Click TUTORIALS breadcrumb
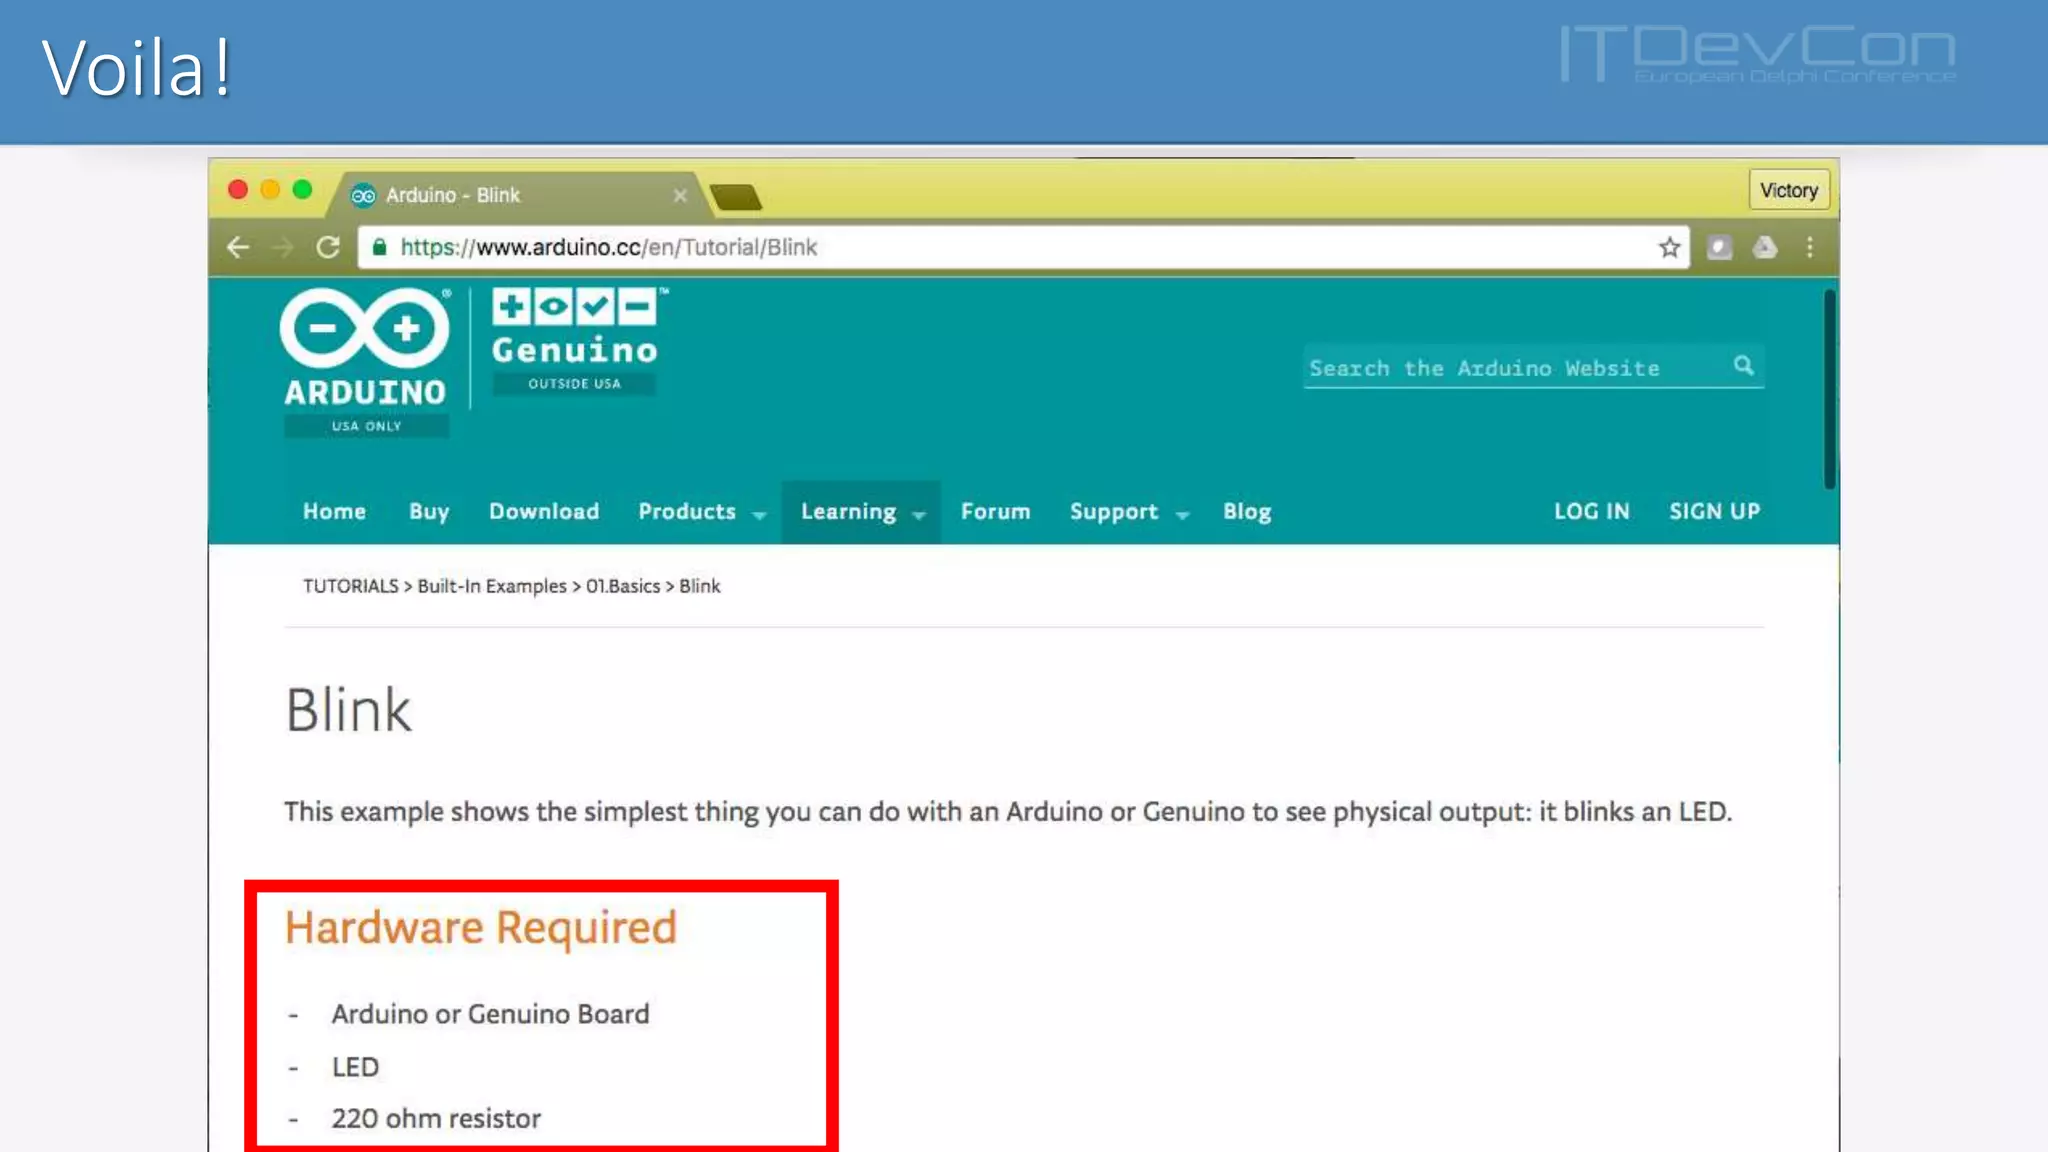 350,586
